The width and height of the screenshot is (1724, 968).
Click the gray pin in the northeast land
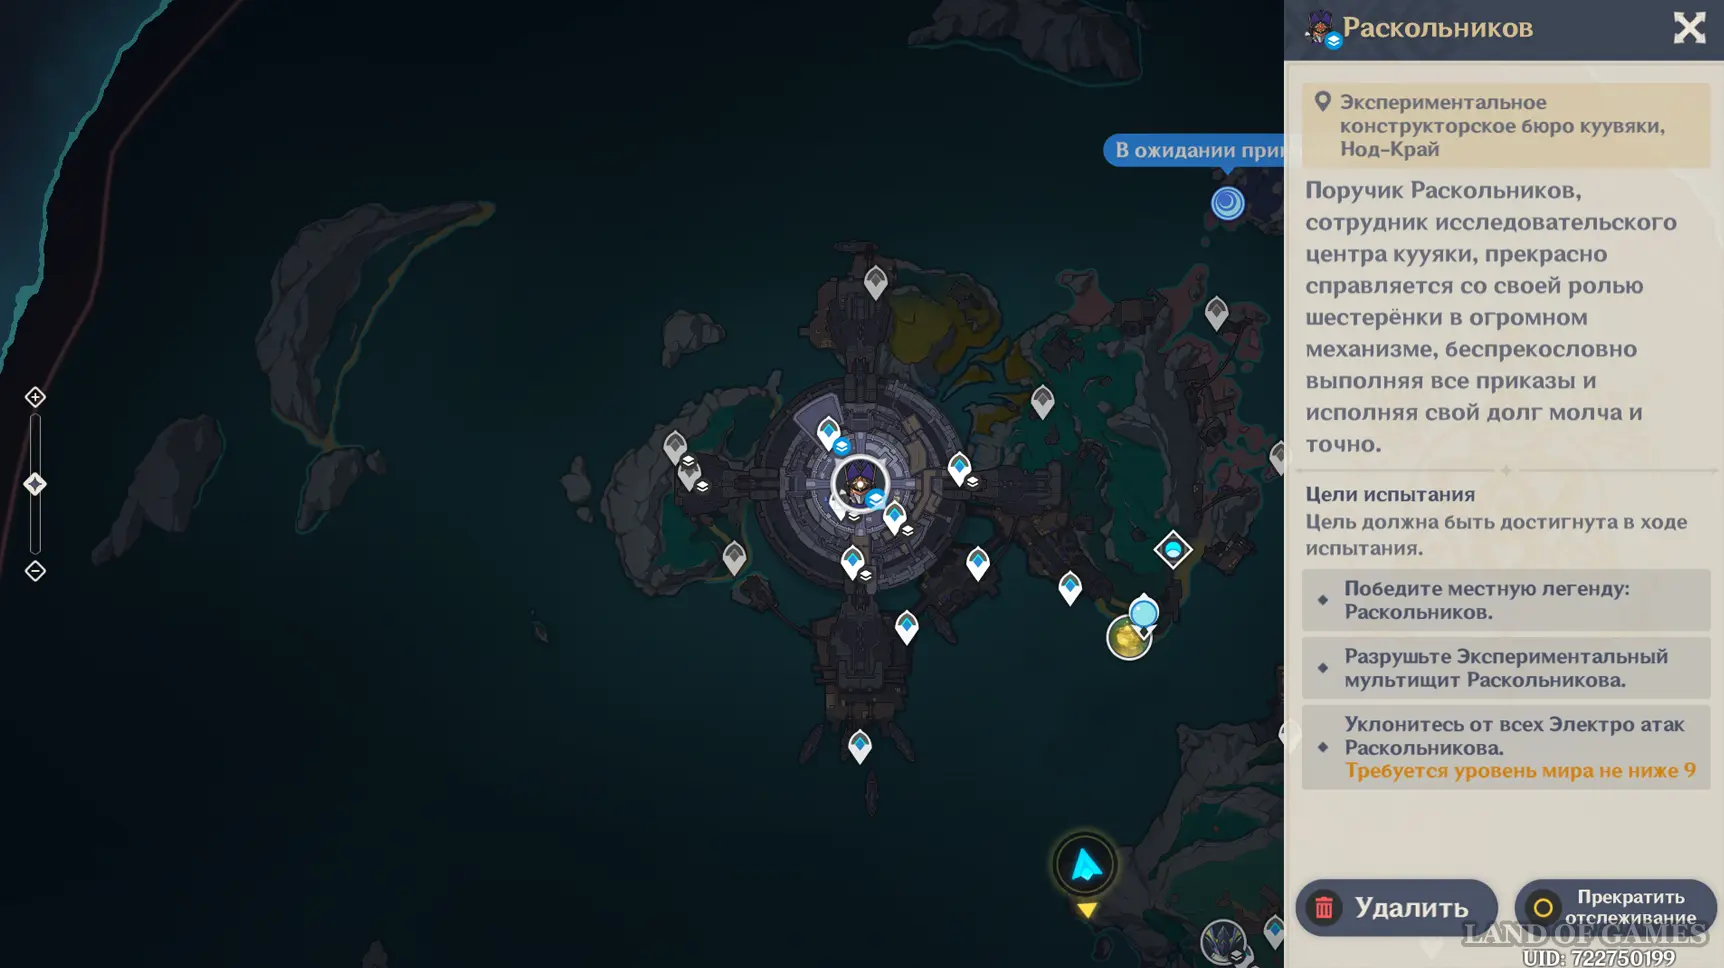pos(1216,313)
